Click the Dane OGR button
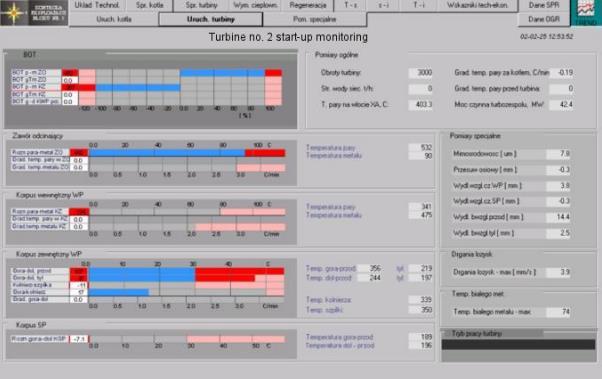Screen dimensions: 602x379 tap(544, 19)
